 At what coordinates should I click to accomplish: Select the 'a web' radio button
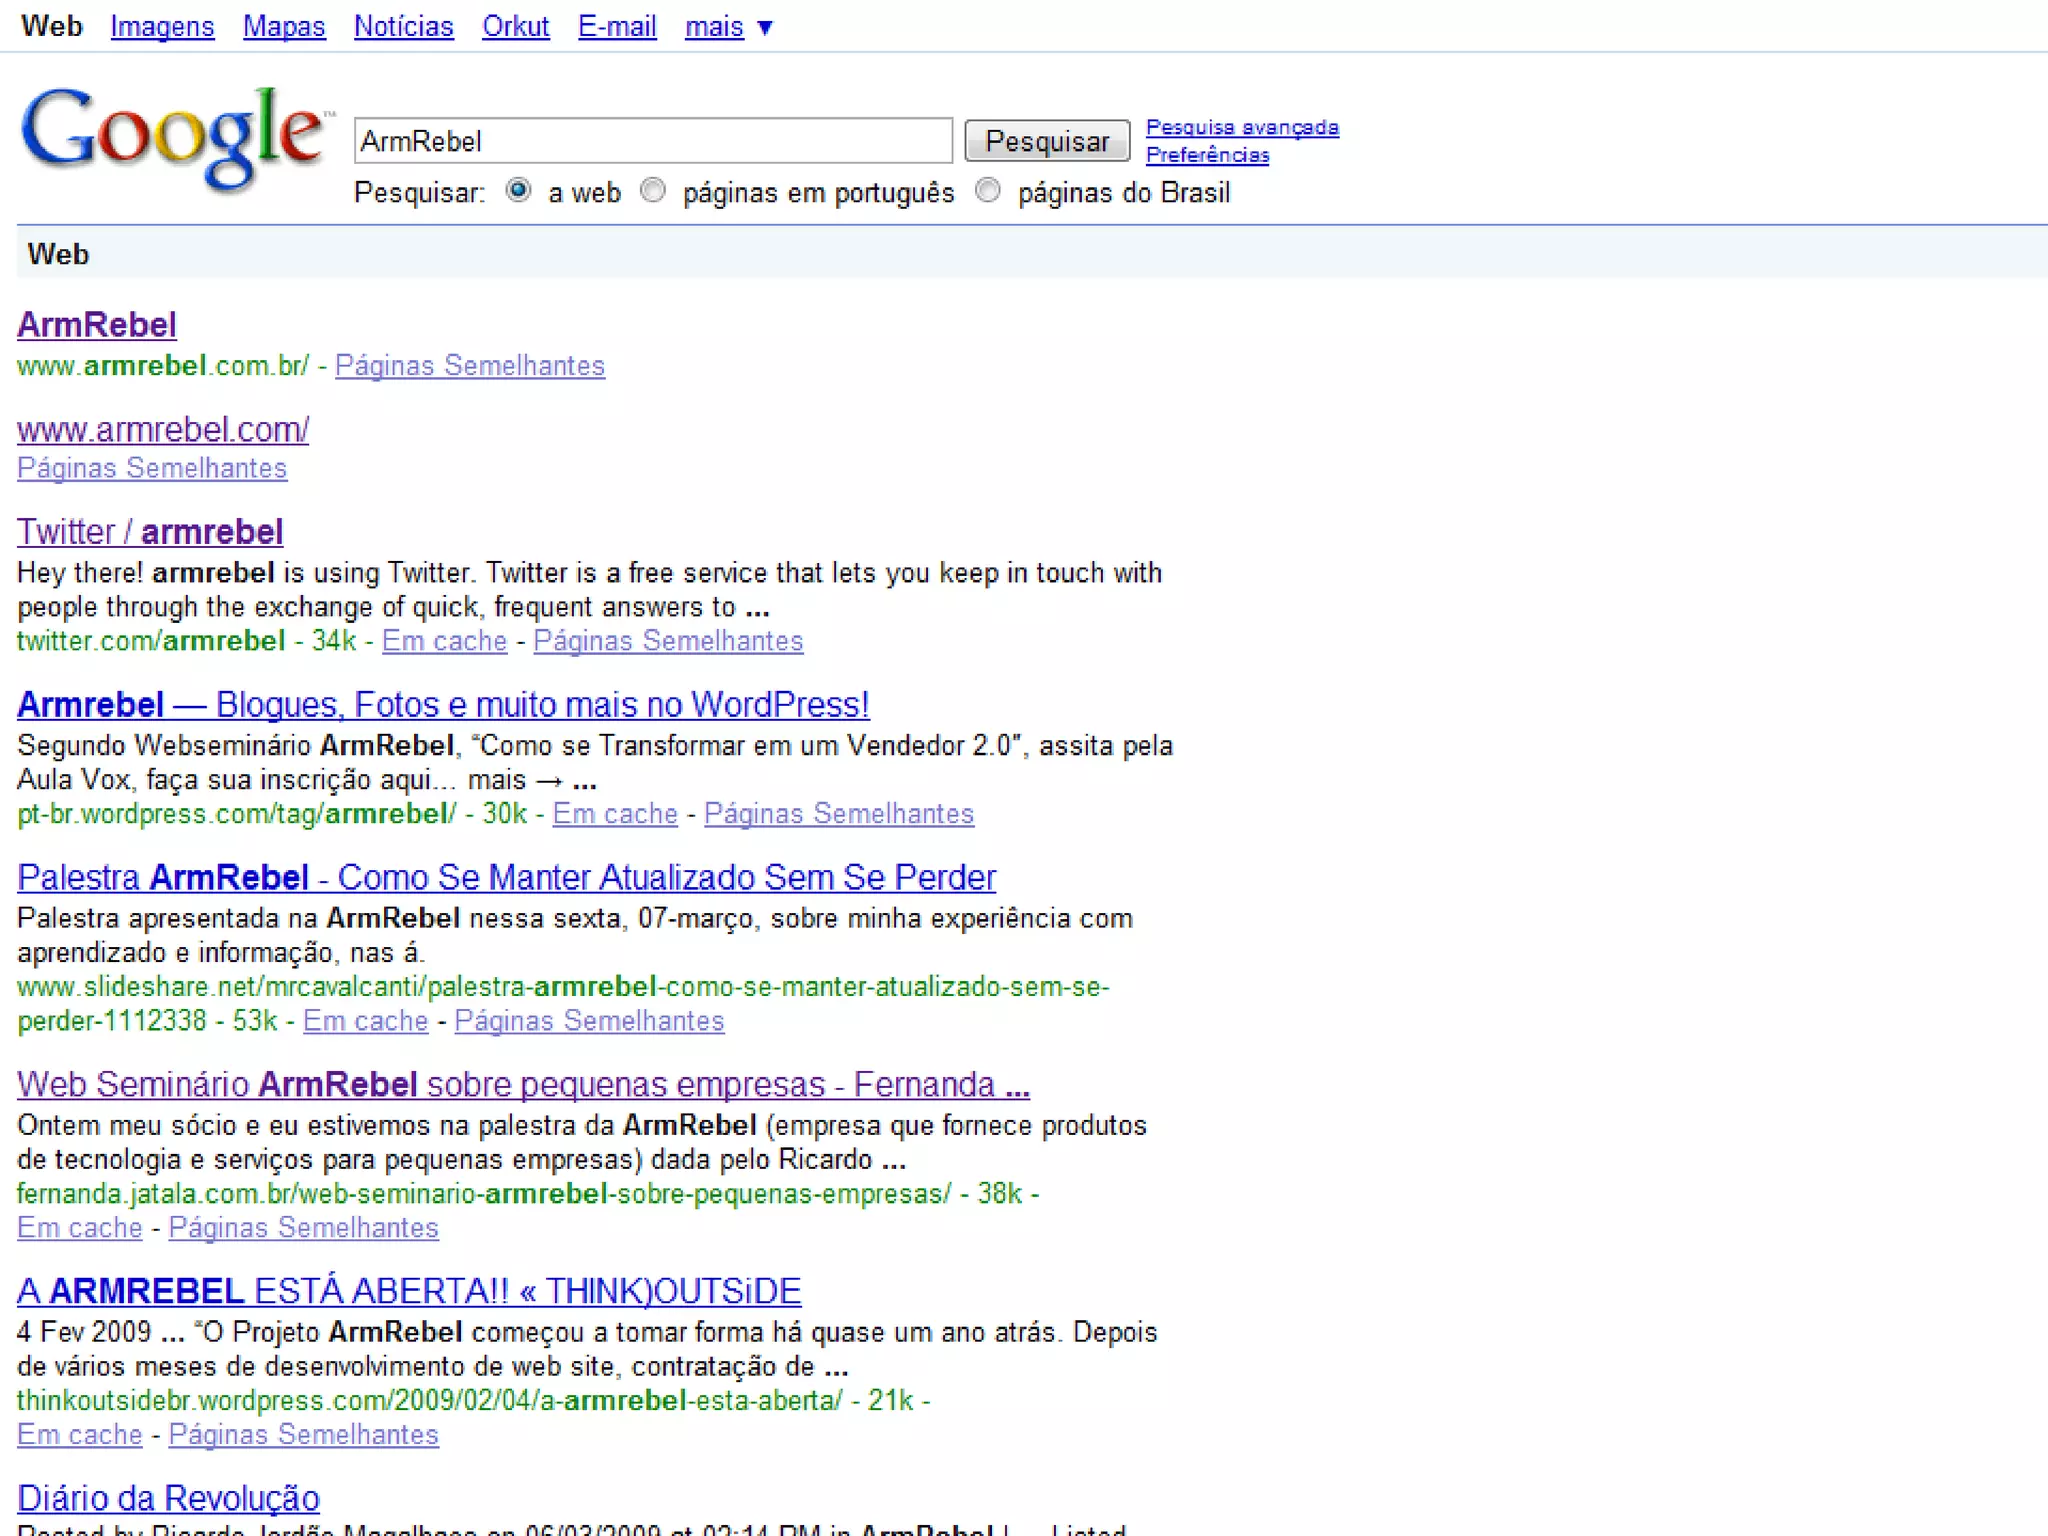coord(518,190)
